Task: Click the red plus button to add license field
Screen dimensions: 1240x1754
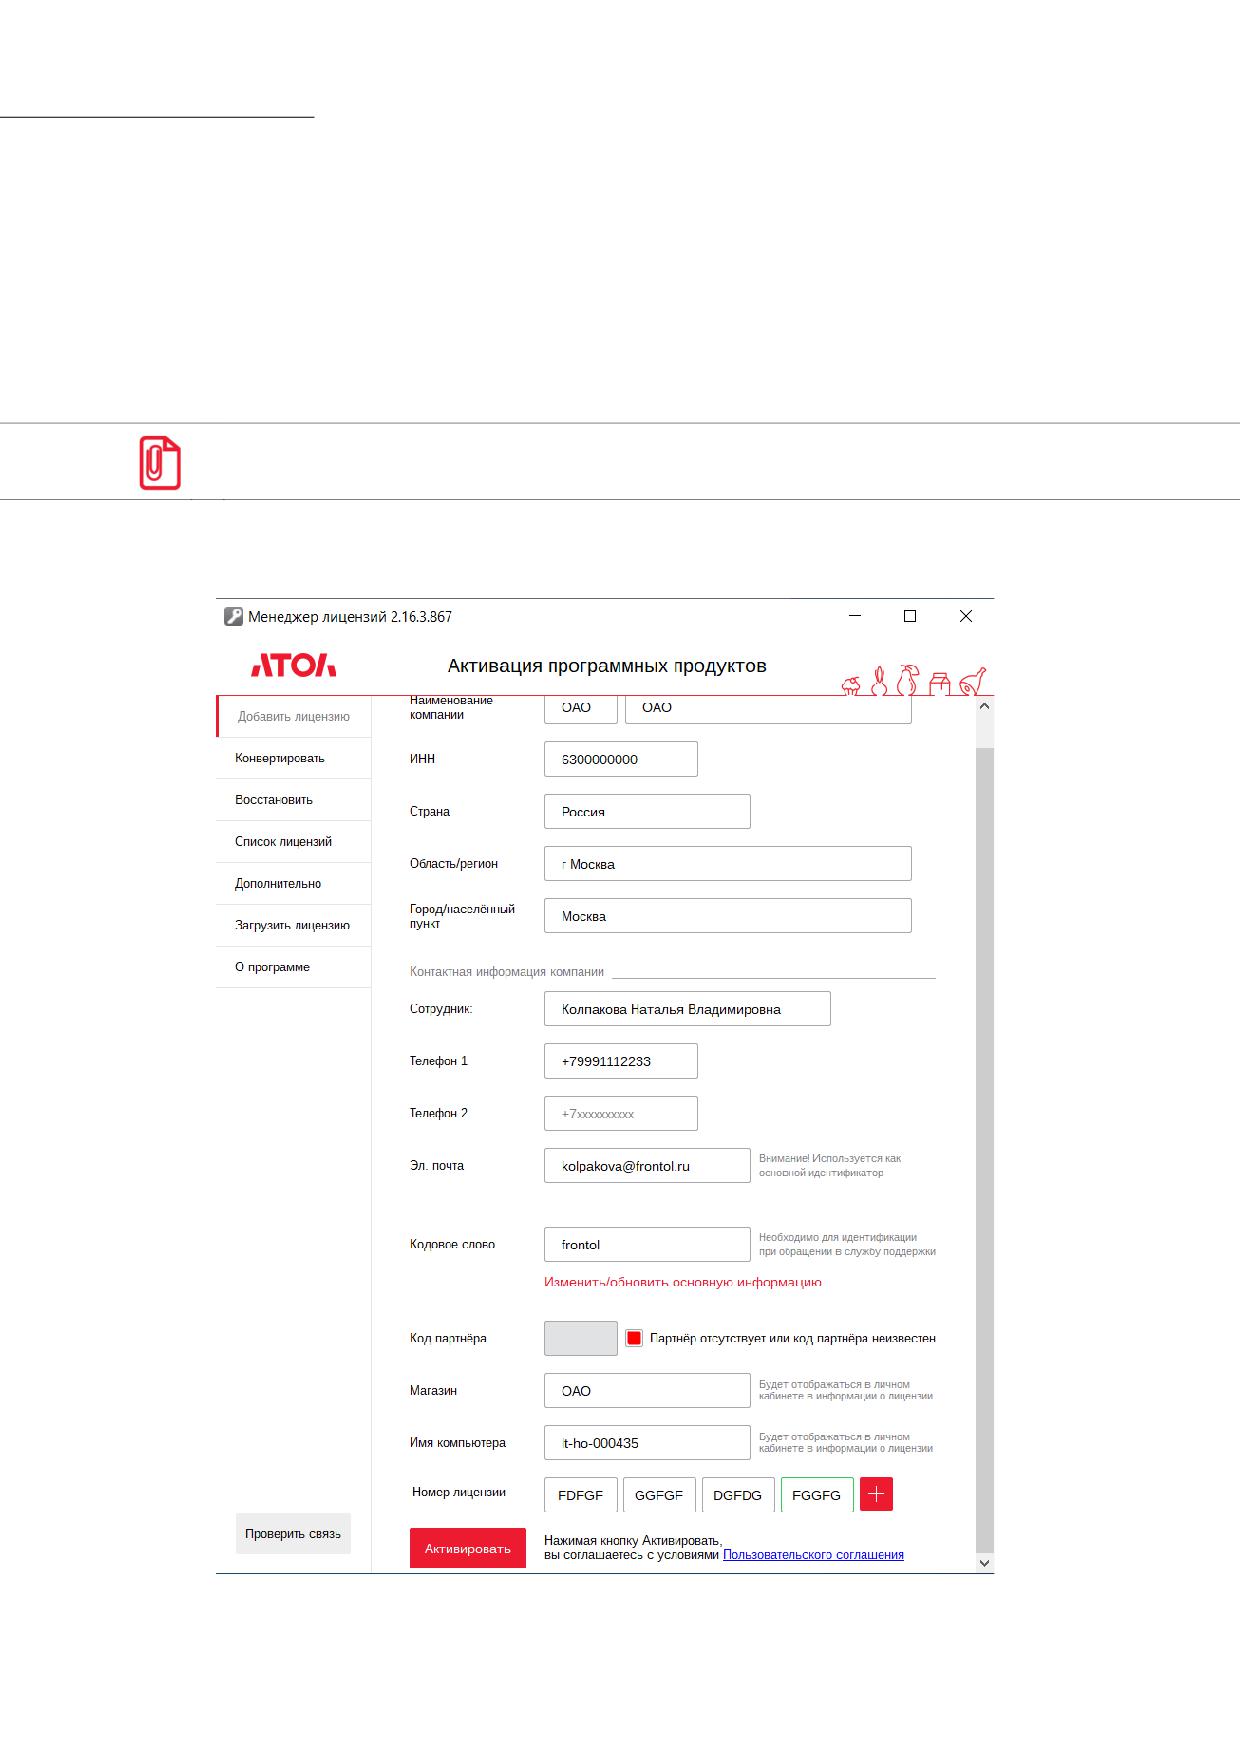Action: 876,1494
